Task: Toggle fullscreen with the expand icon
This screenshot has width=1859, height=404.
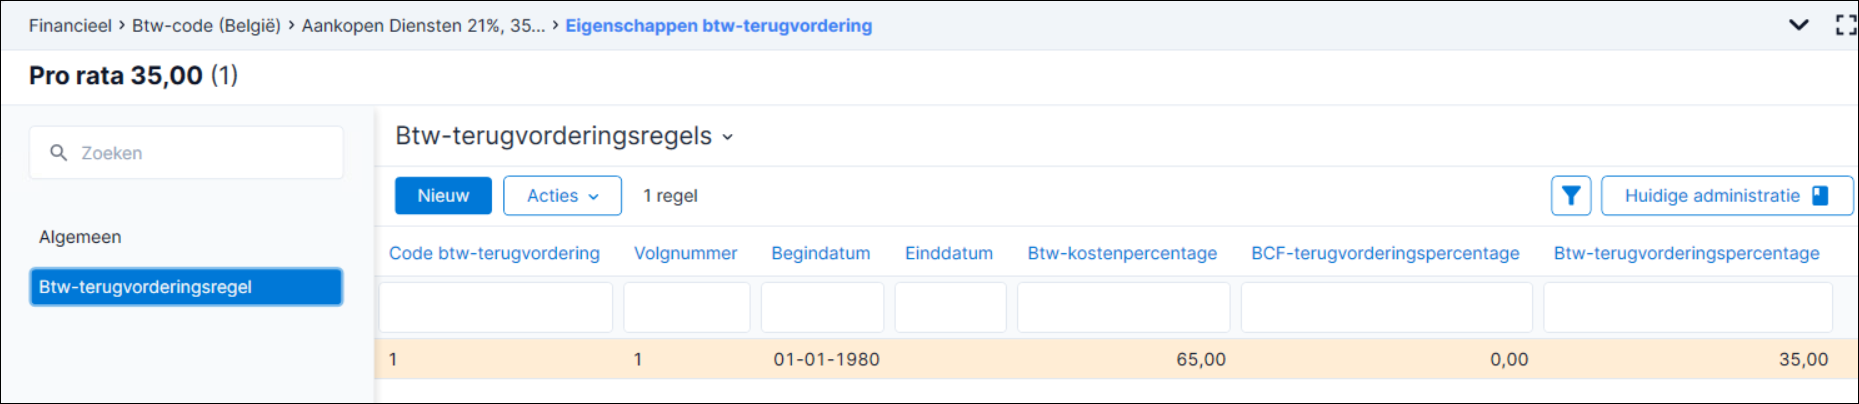Action: [x=1845, y=25]
